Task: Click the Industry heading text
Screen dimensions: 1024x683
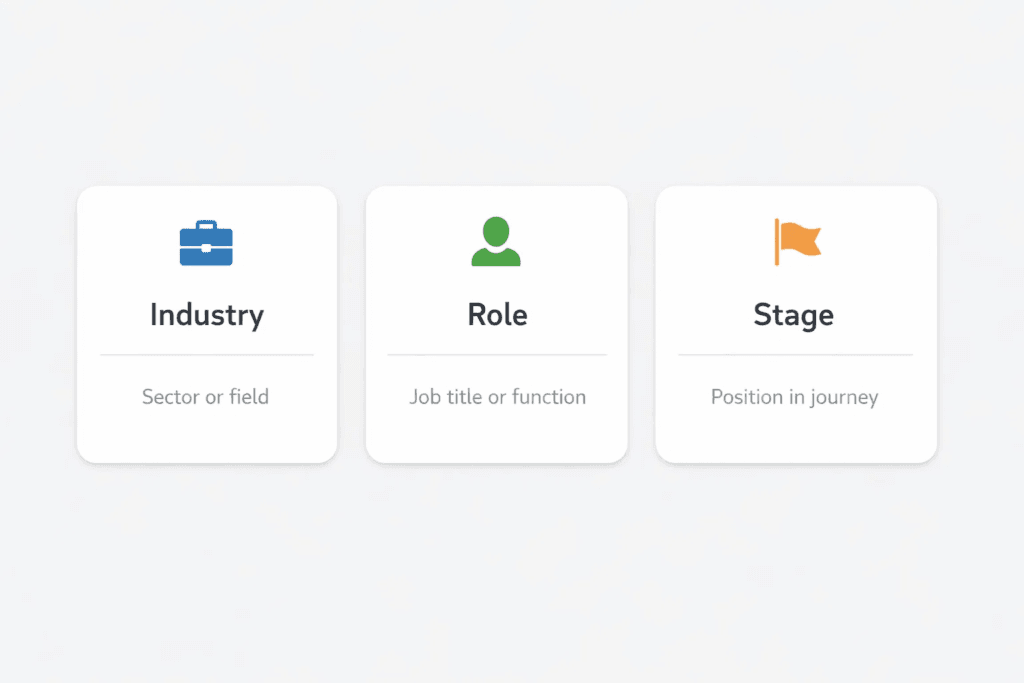Action: (206, 314)
